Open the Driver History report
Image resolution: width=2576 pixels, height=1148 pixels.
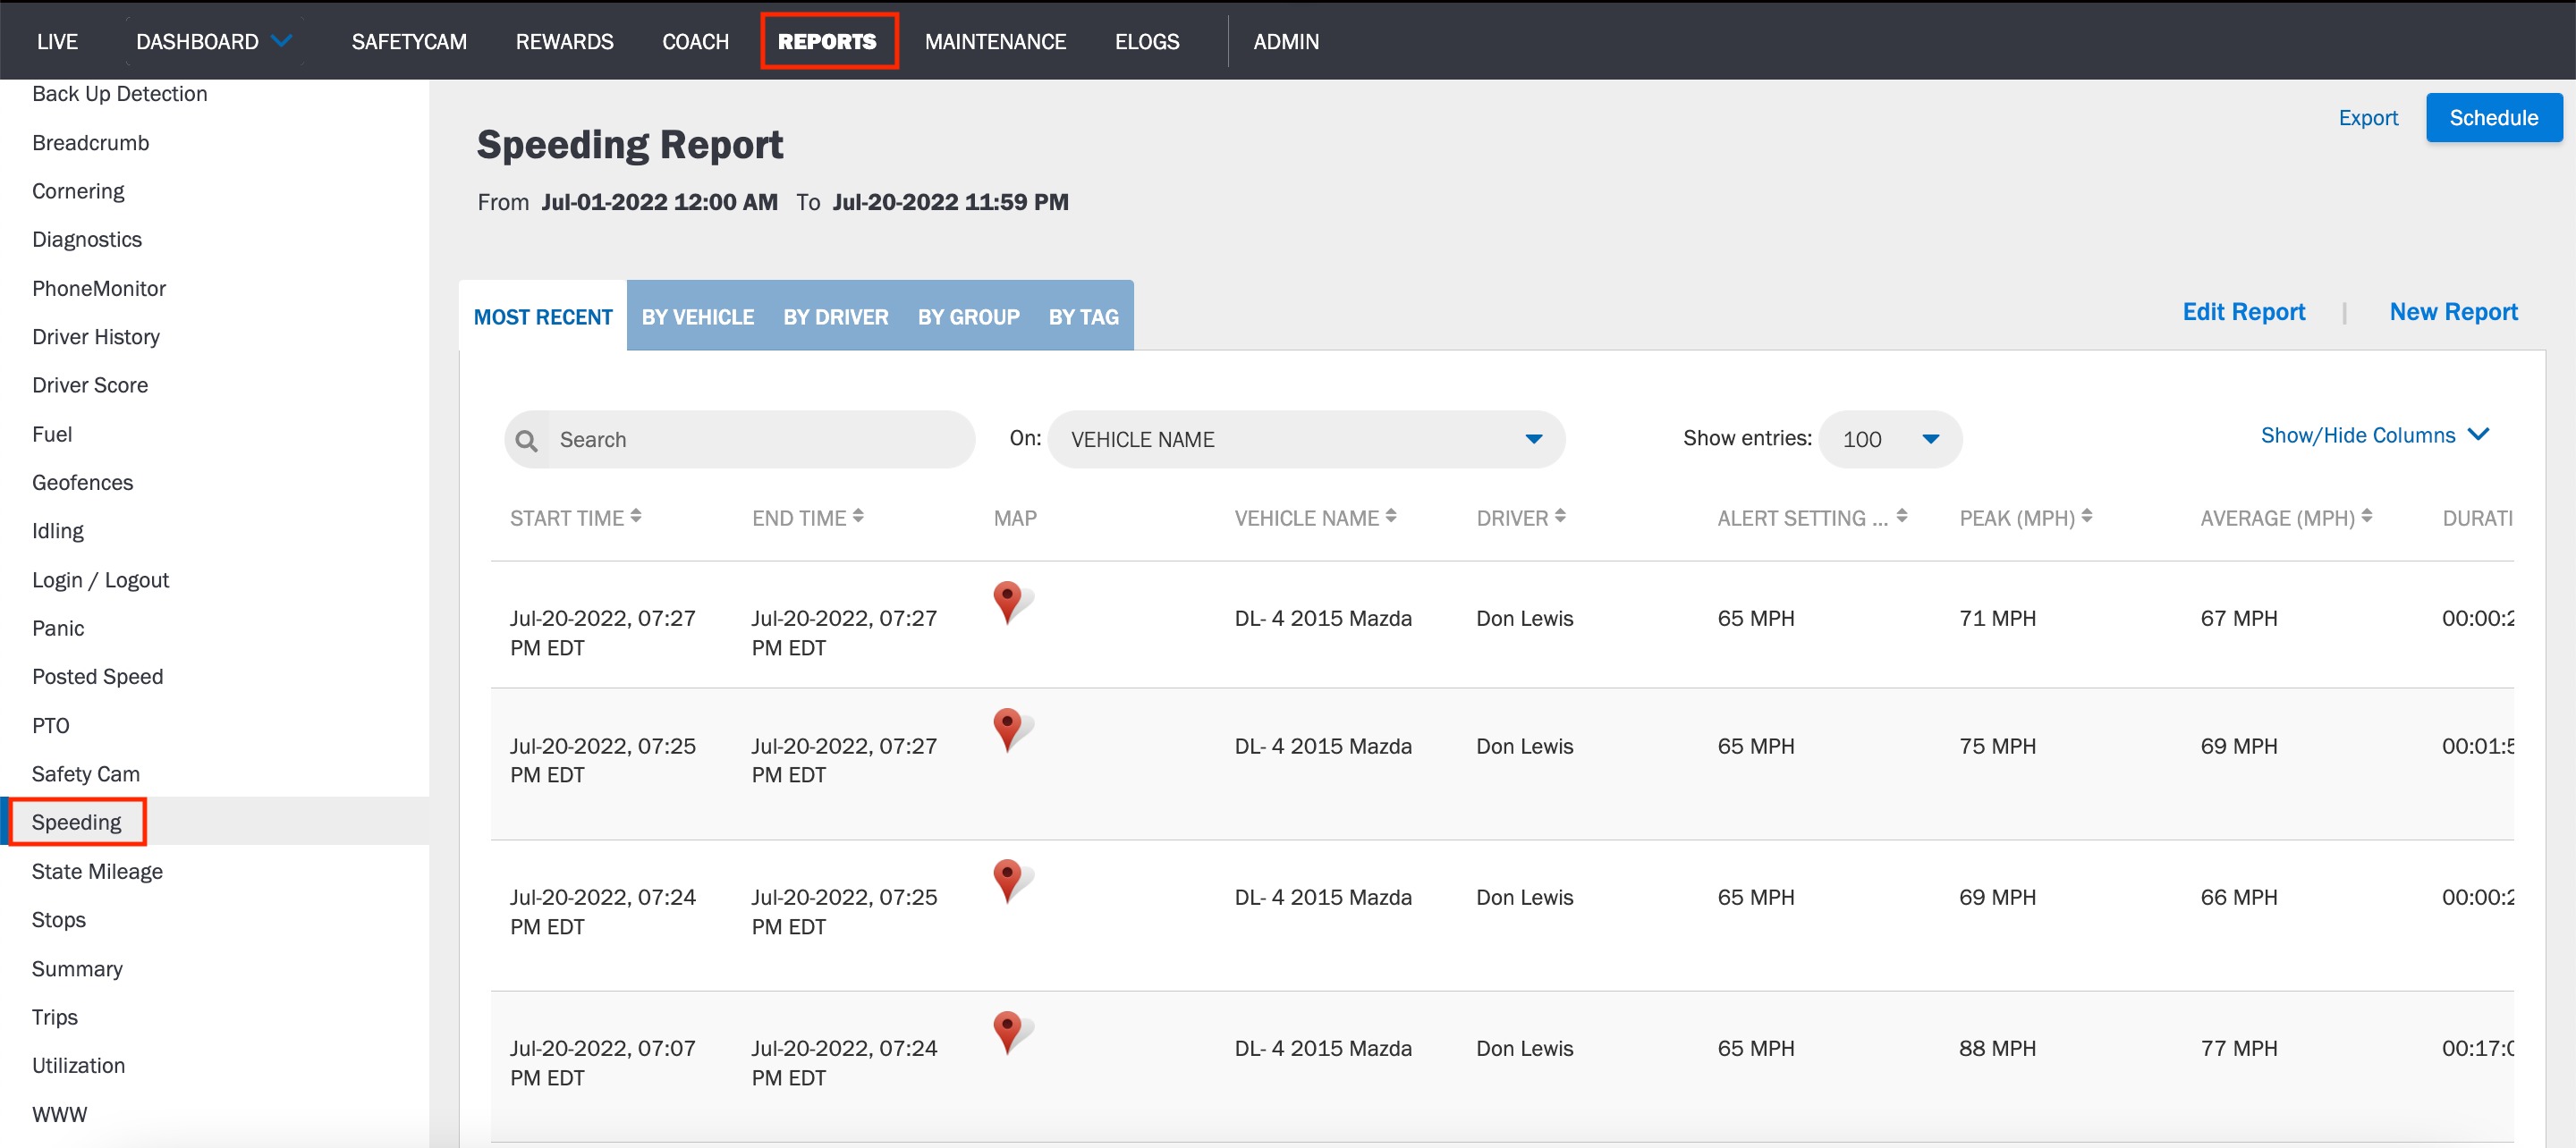pos(96,337)
